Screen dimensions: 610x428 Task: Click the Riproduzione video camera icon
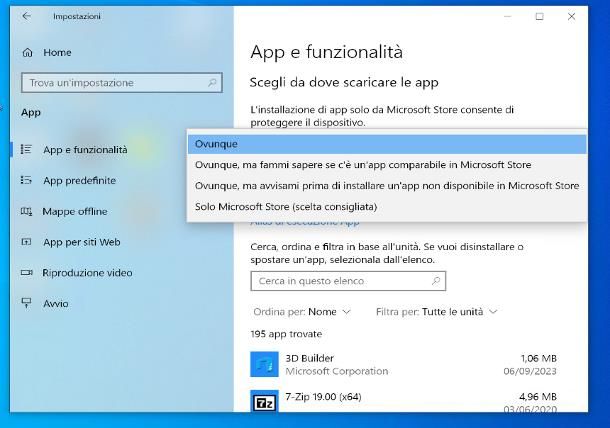pos(26,273)
